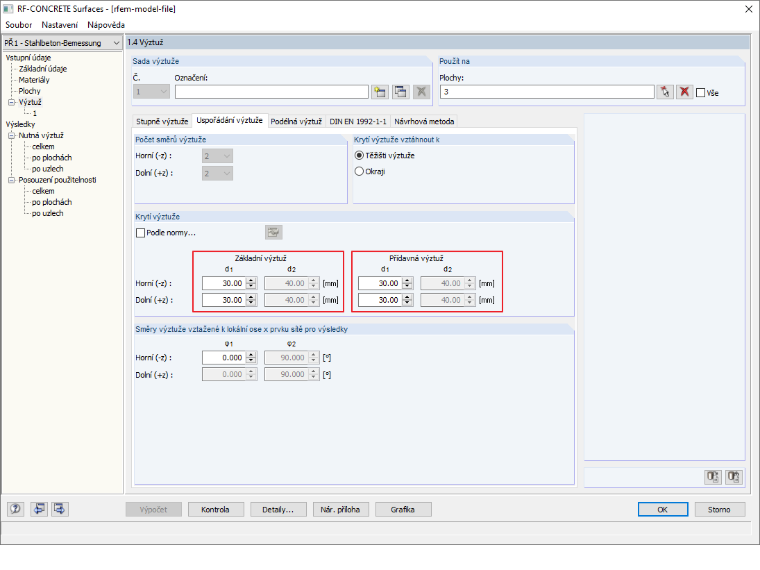Viewport: 760px width, 570px height.
Task: Go to next table icon at bottom left
Action: click(x=60, y=509)
